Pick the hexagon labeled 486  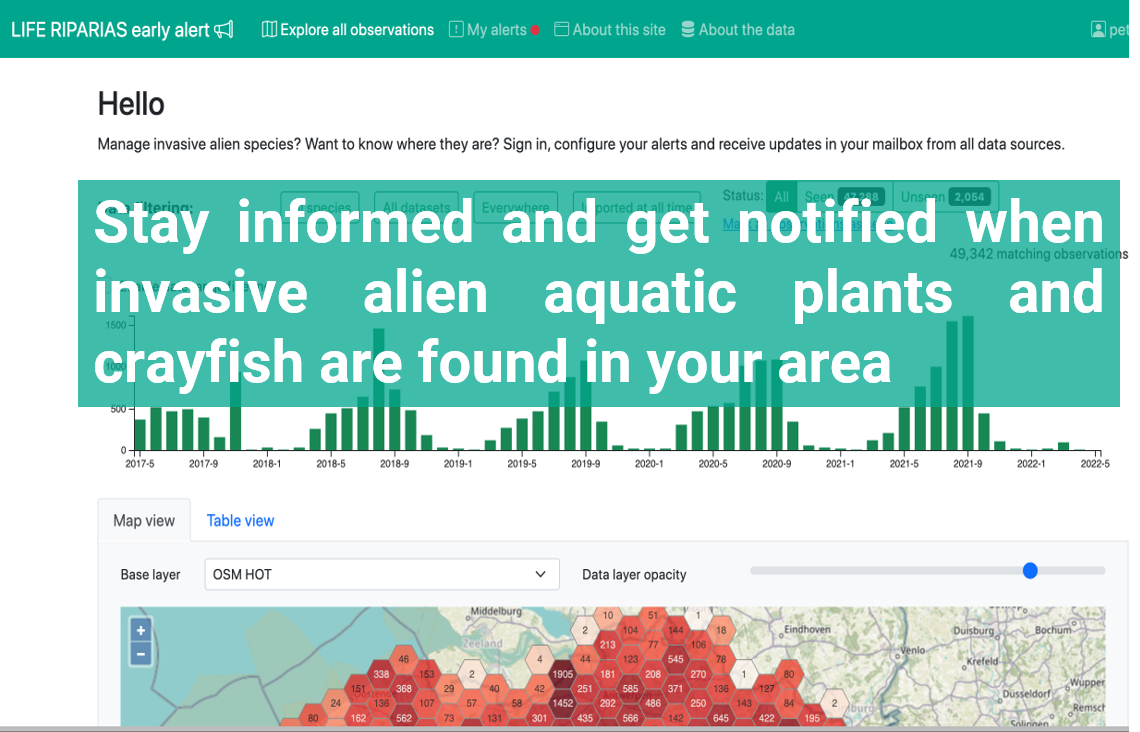click(x=653, y=703)
